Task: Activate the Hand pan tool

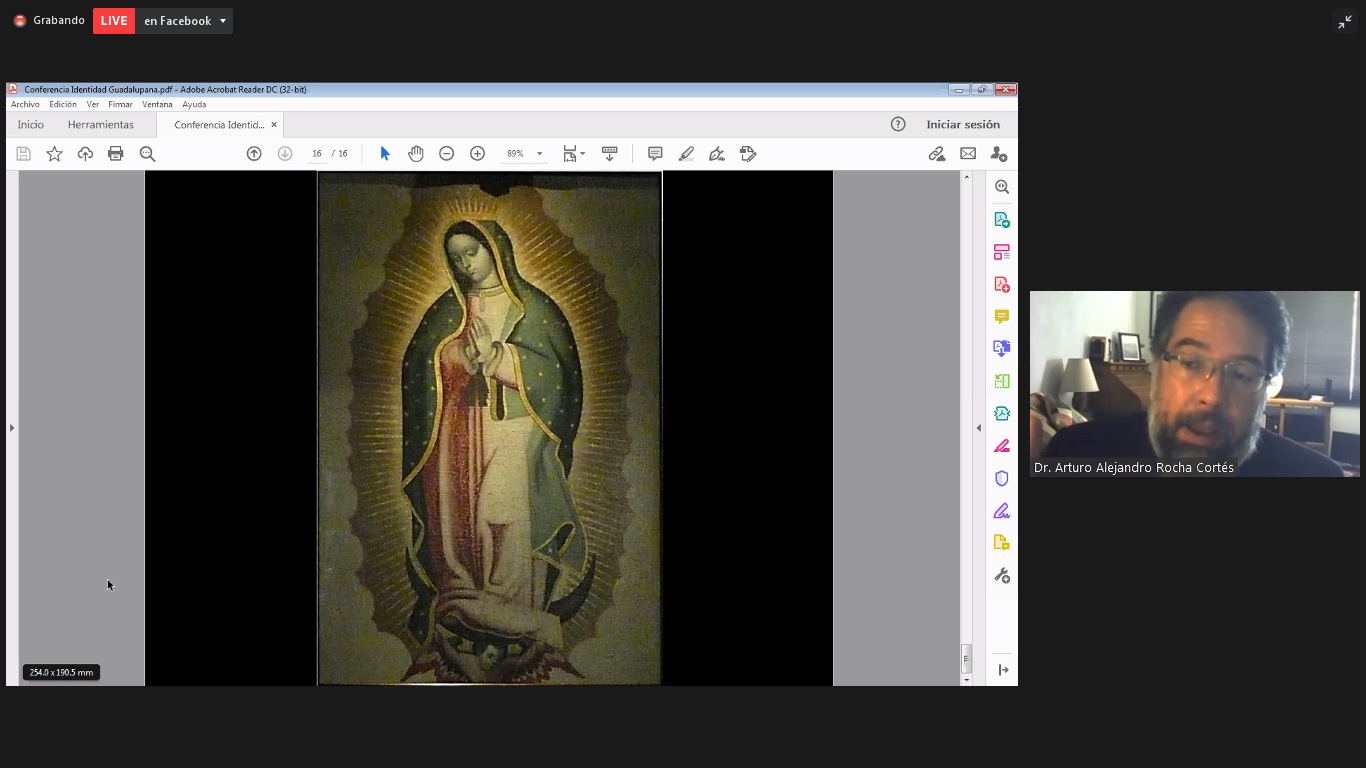Action: point(416,154)
